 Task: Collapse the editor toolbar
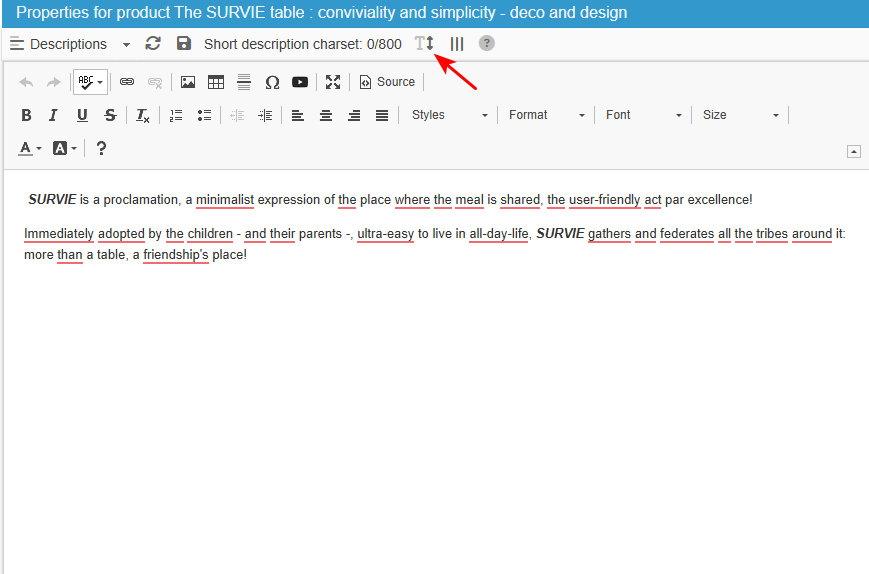(x=853, y=151)
